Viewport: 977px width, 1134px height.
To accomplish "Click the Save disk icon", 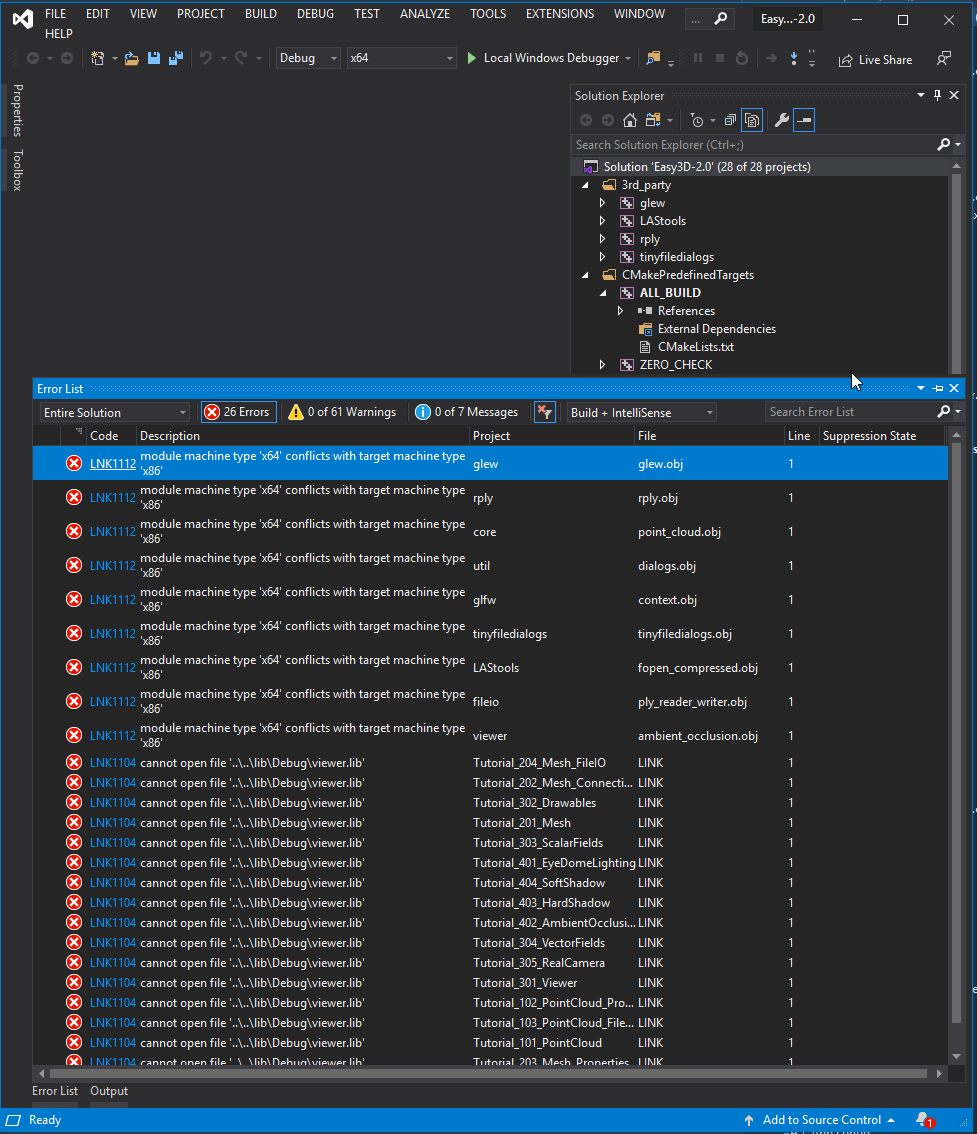I will (x=153, y=59).
